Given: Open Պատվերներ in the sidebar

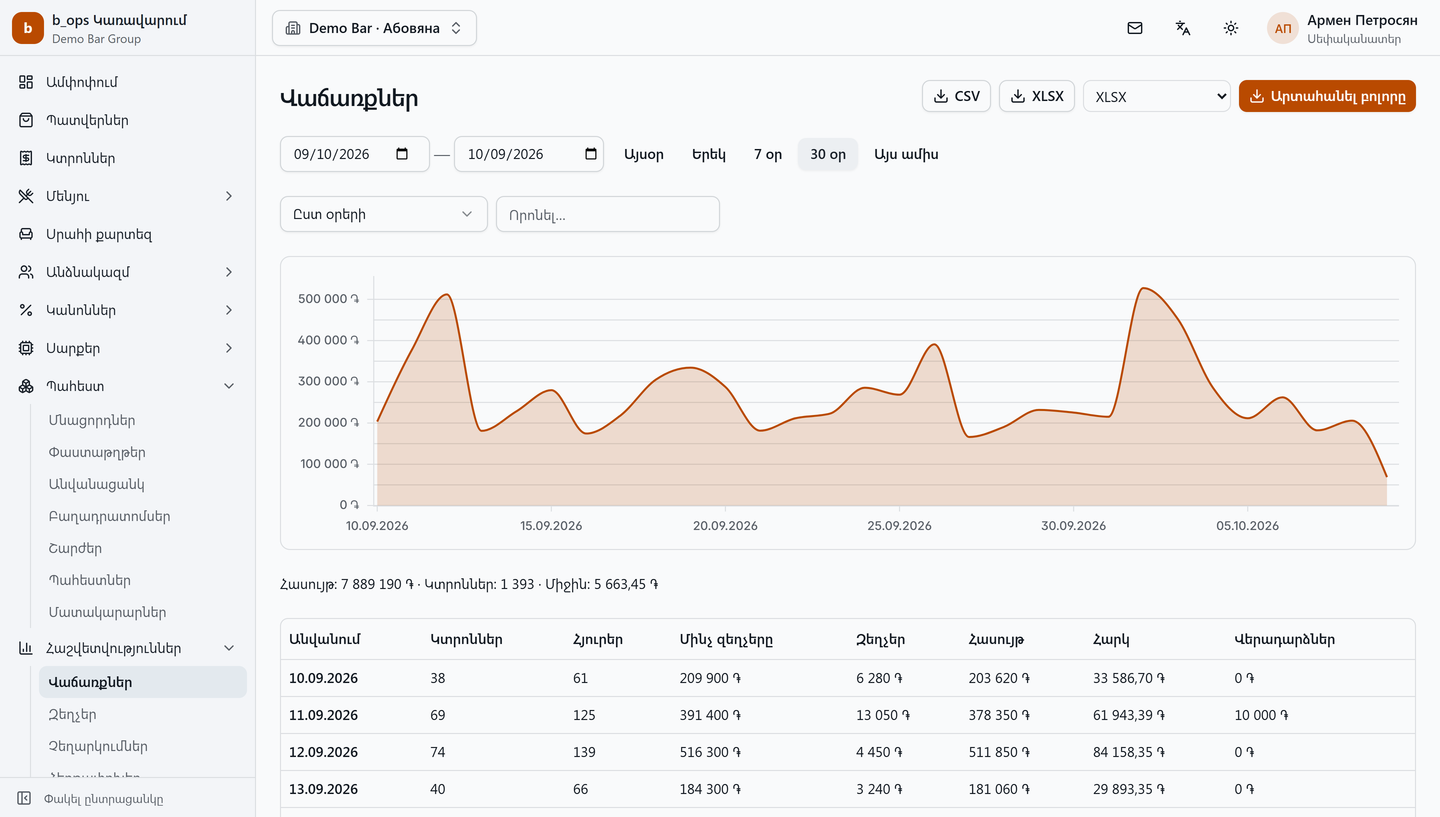Looking at the screenshot, I should click(x=128, y=120).
